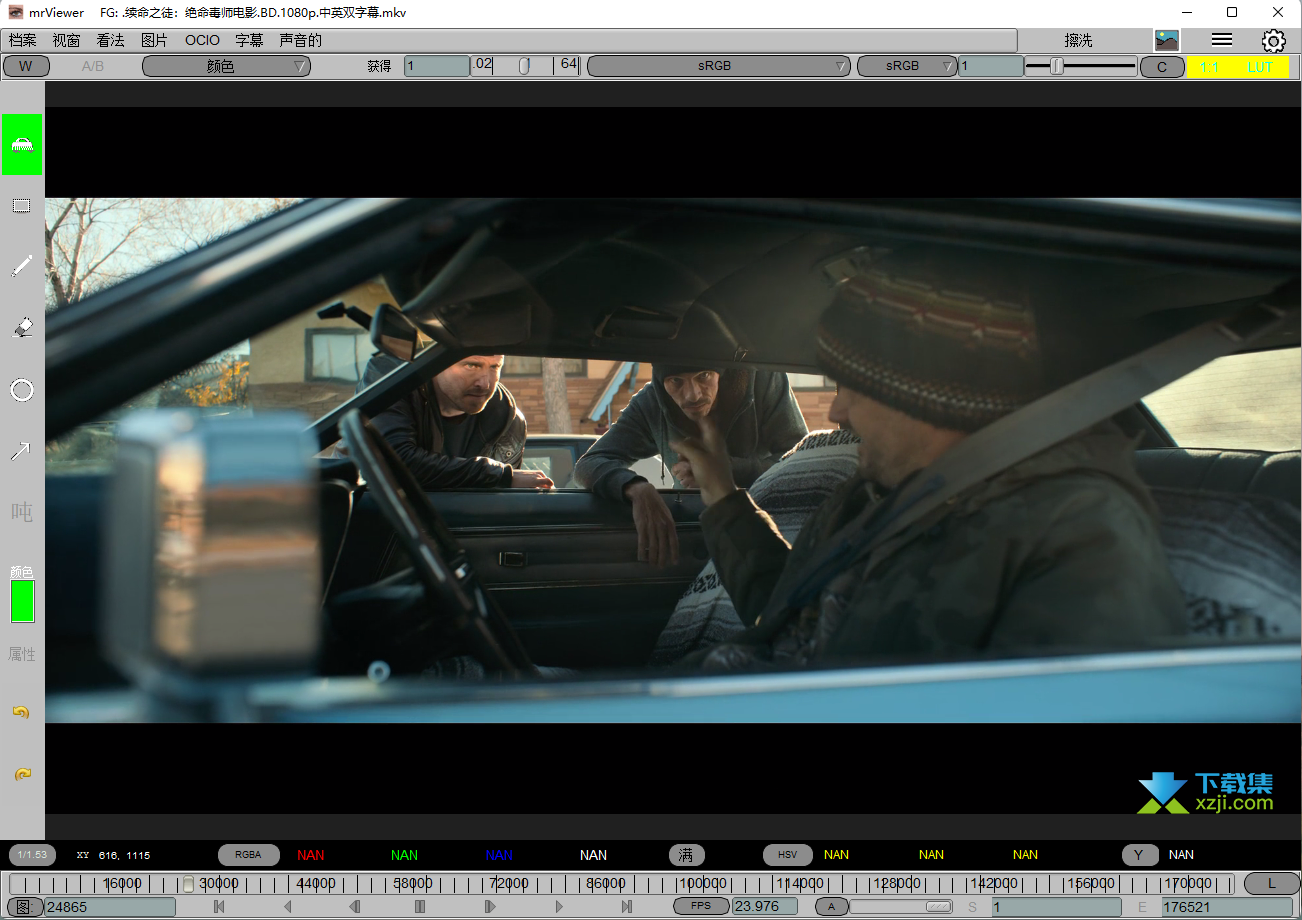Click the 图 frame label button

click(x=26, y=907)
